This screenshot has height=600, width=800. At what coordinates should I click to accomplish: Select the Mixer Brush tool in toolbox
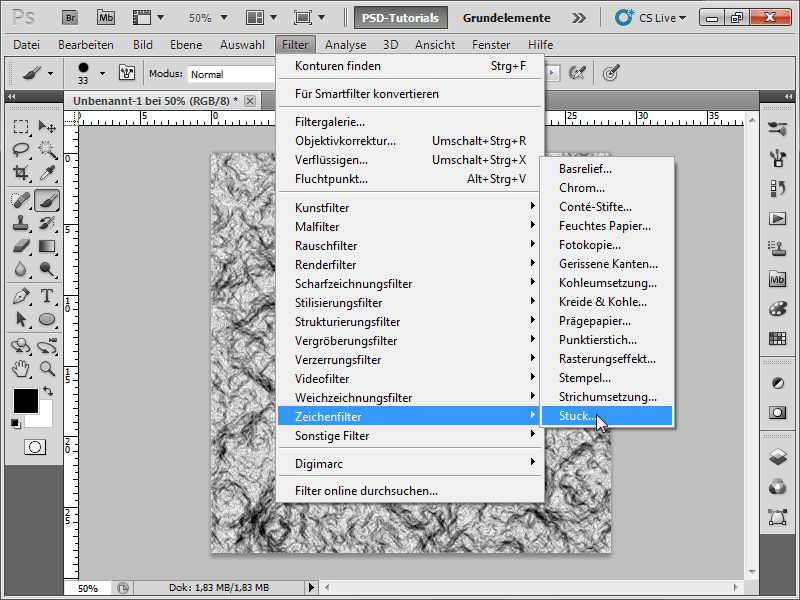(47, 200)
